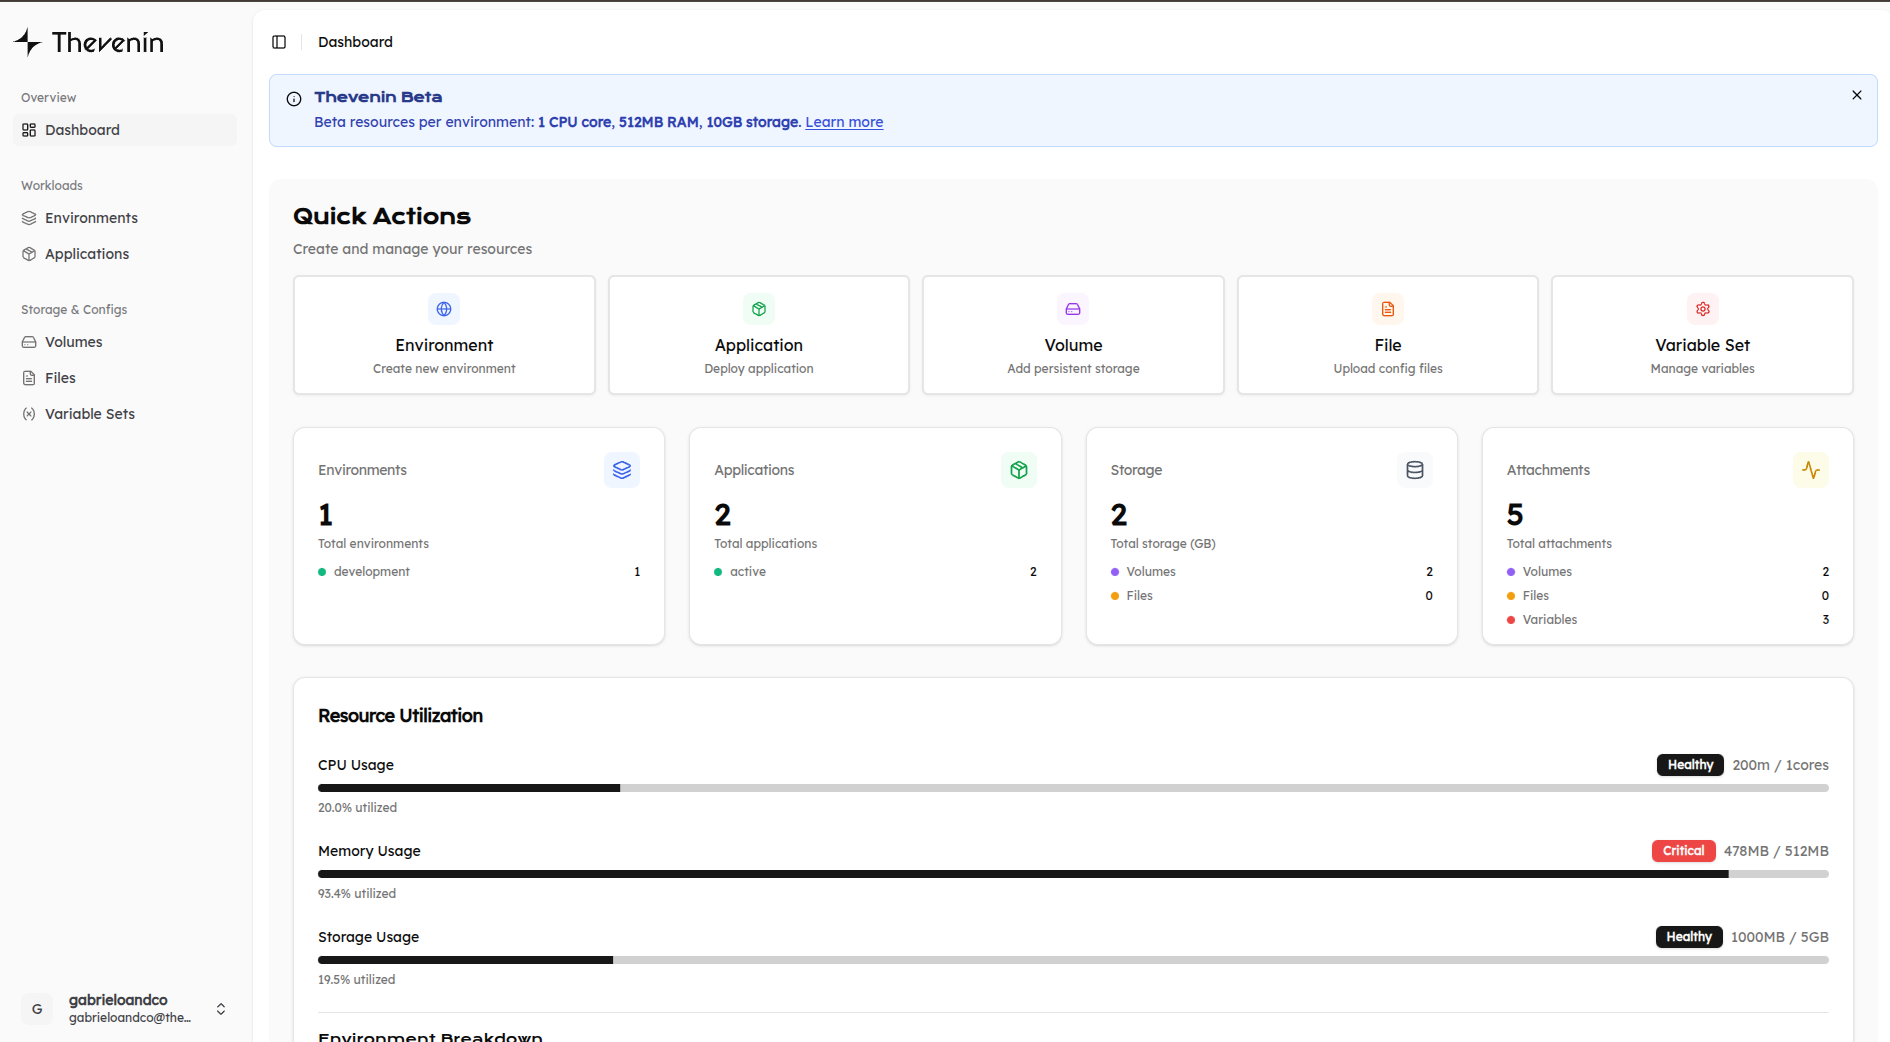Click '478MB / 512MB' memory value
Screen dimensions: 1890x1042
[x=1776, y=851]
